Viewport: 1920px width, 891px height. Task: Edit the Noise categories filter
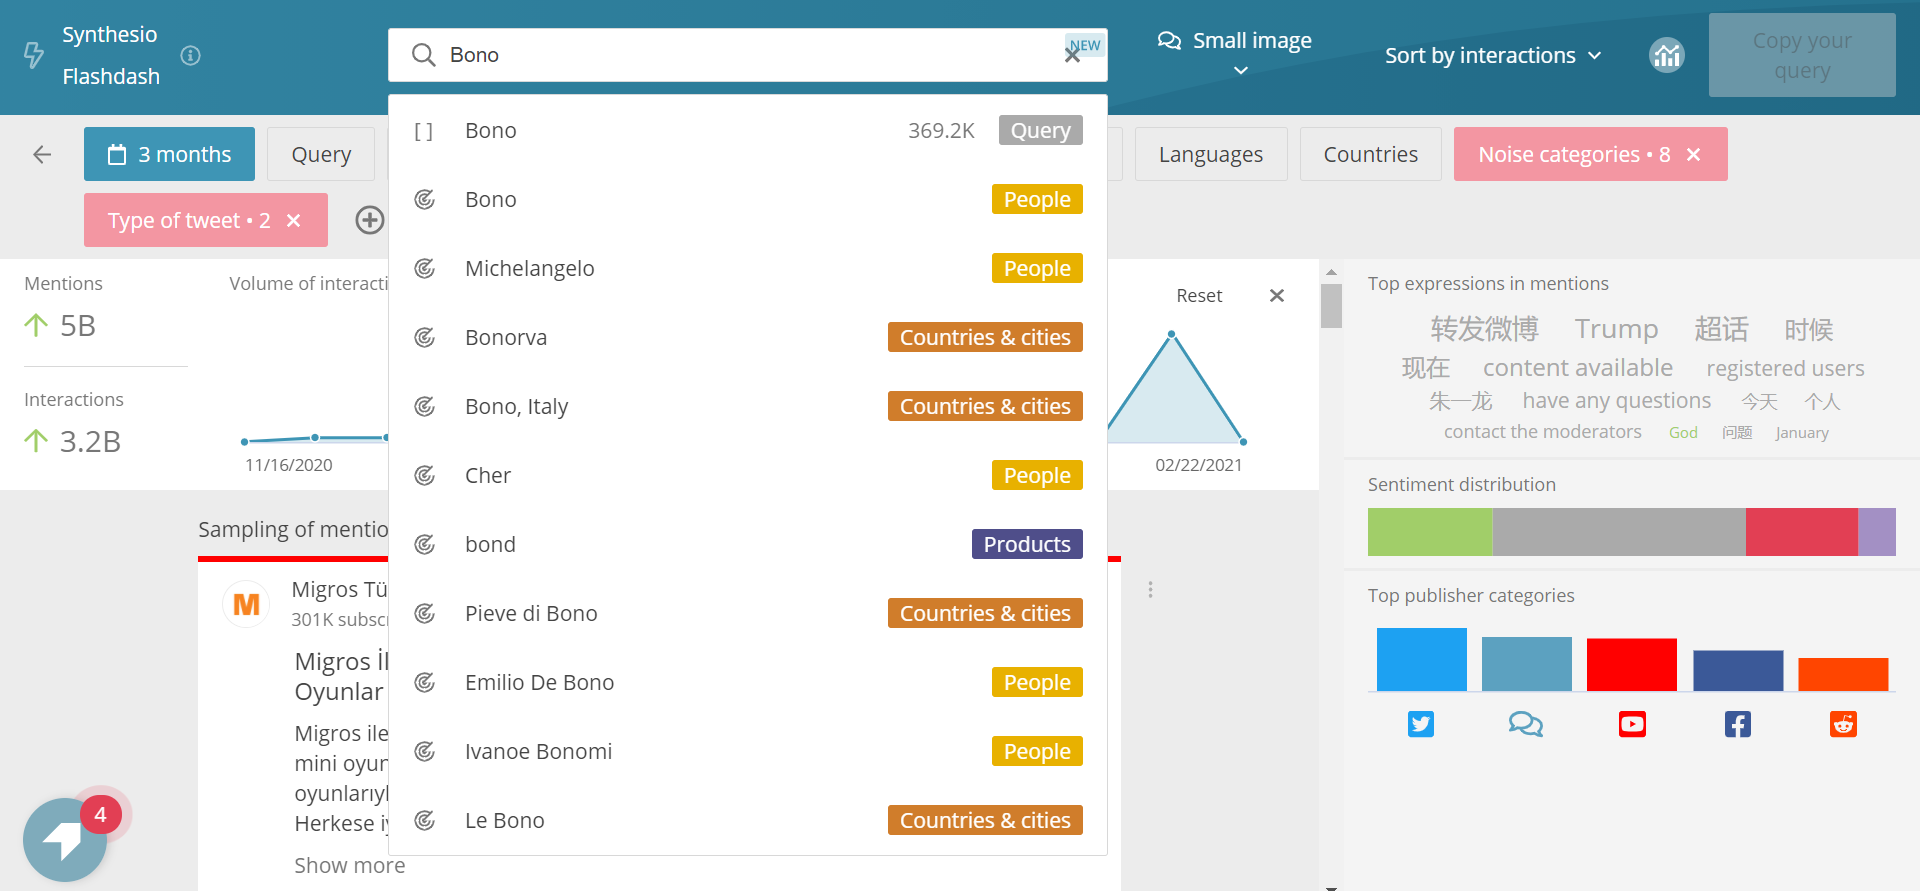[1573, 154]
